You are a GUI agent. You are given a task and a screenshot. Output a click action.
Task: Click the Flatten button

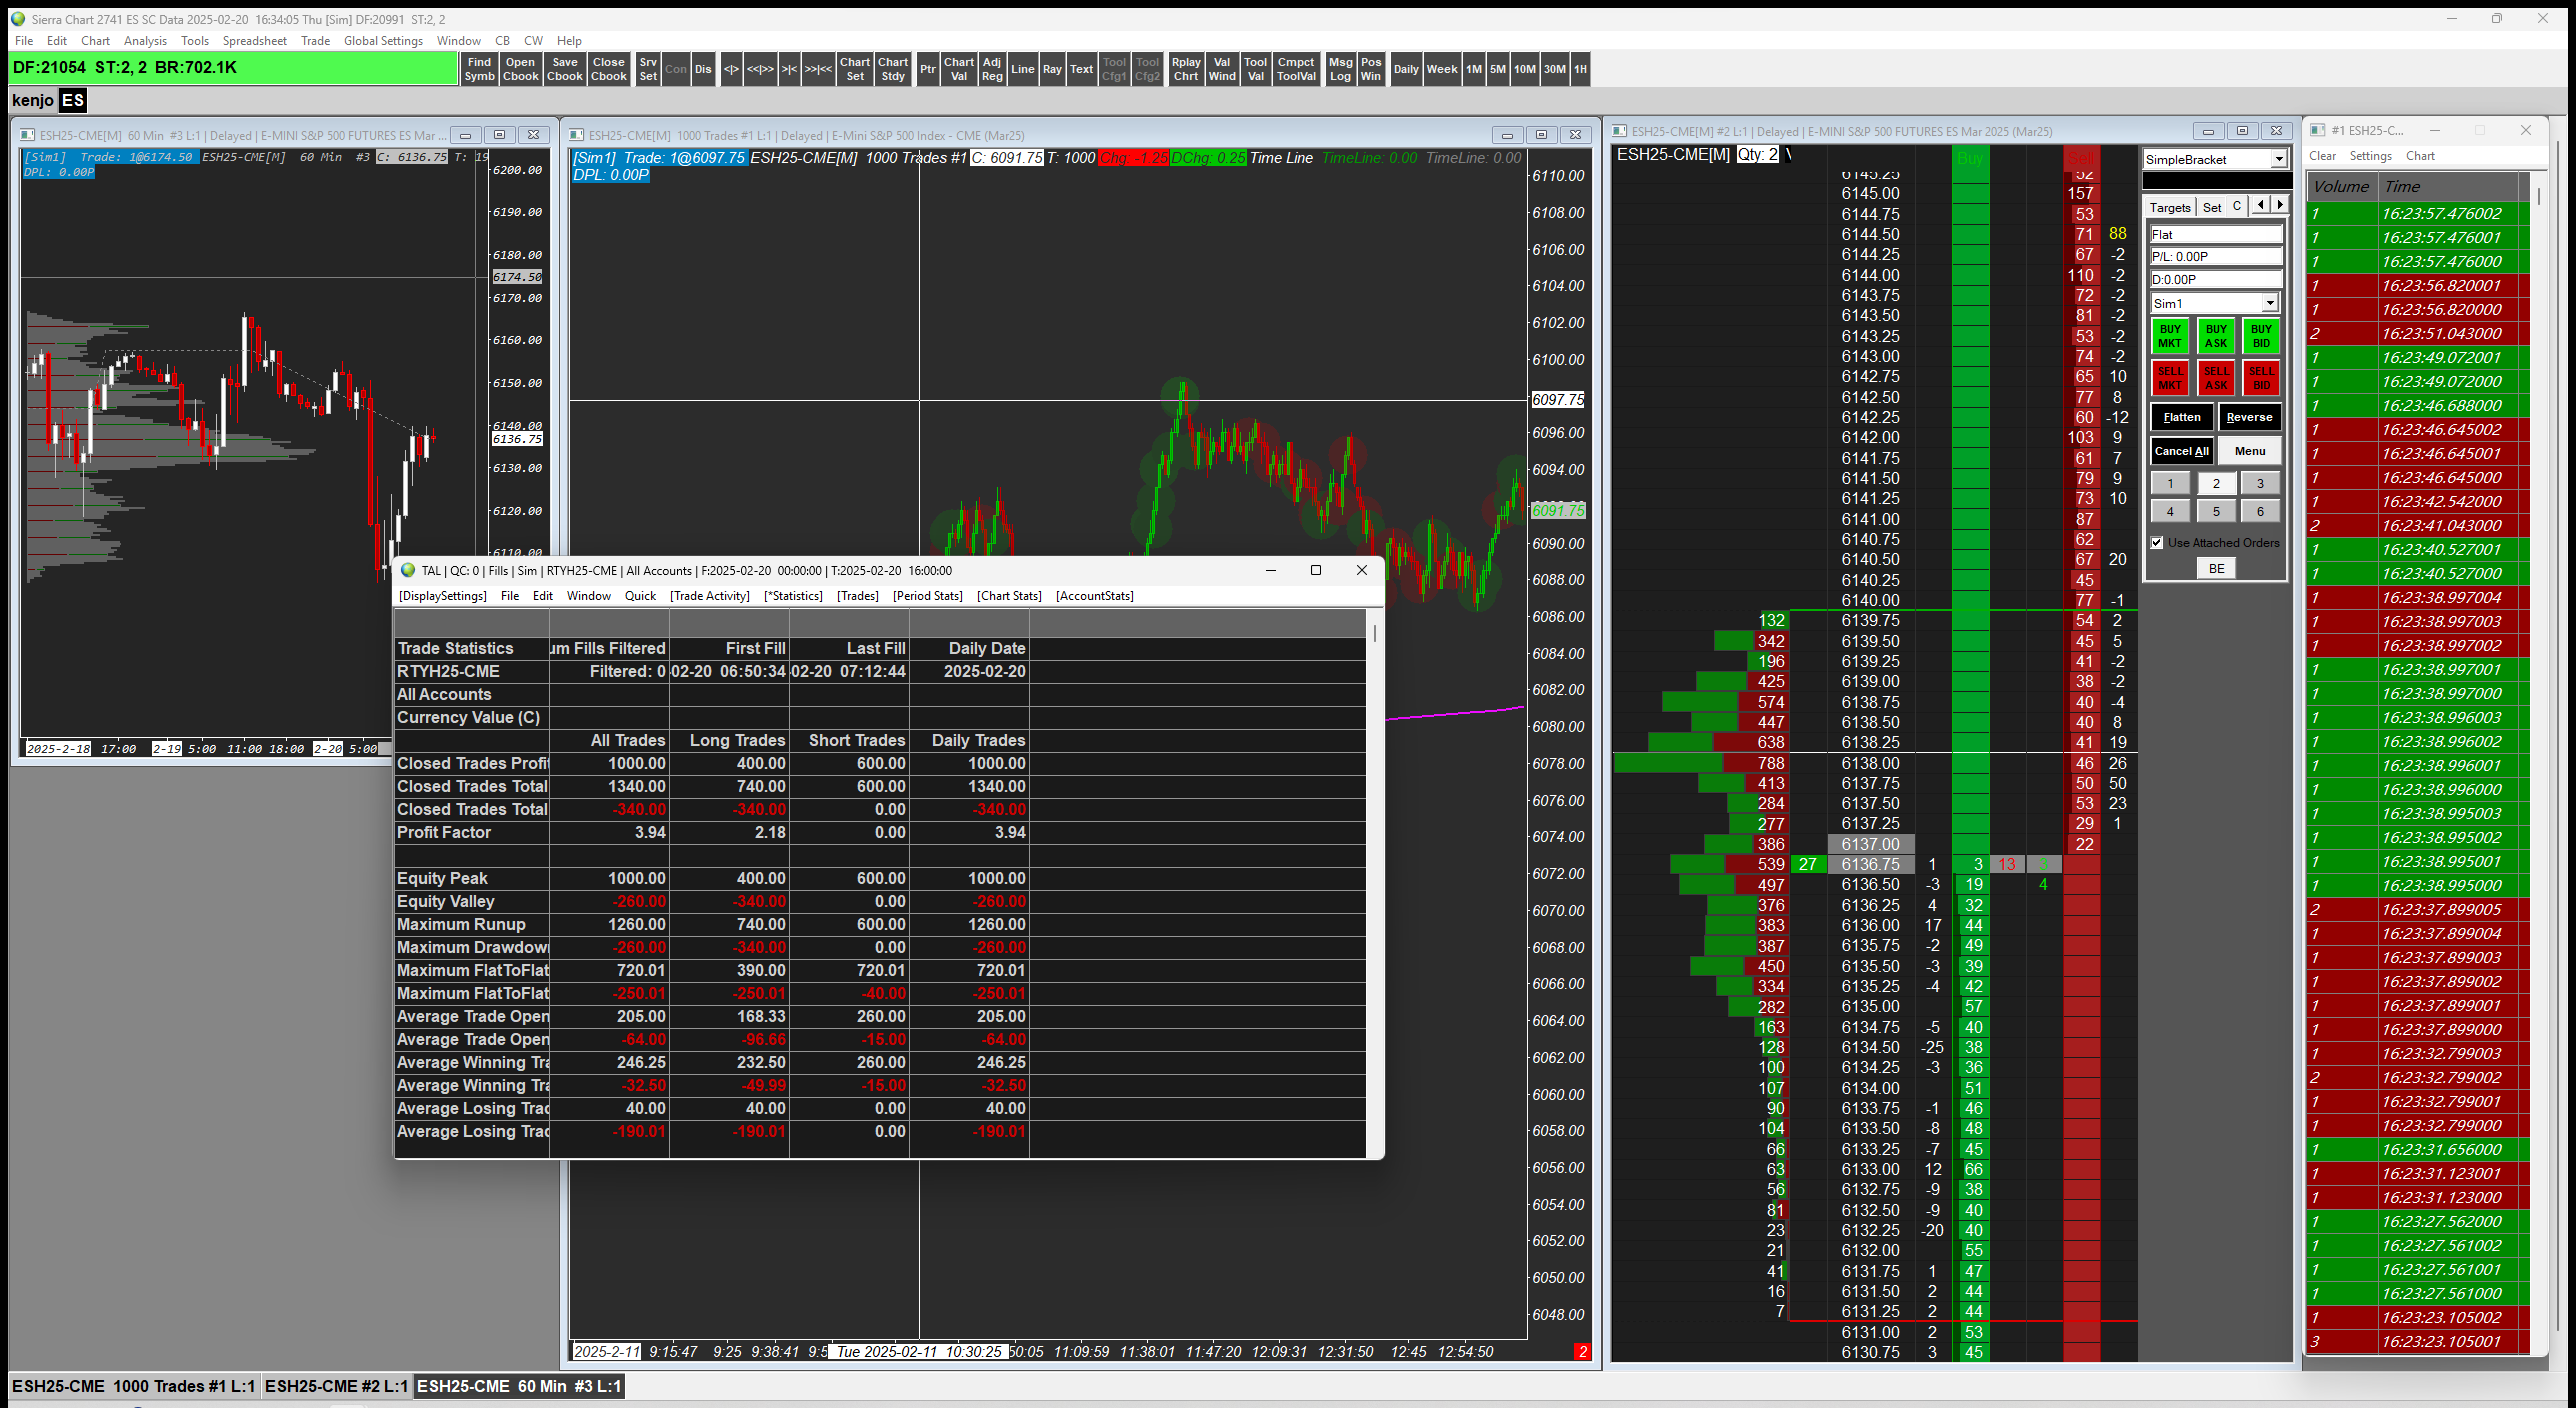[x=2181, y=418]
